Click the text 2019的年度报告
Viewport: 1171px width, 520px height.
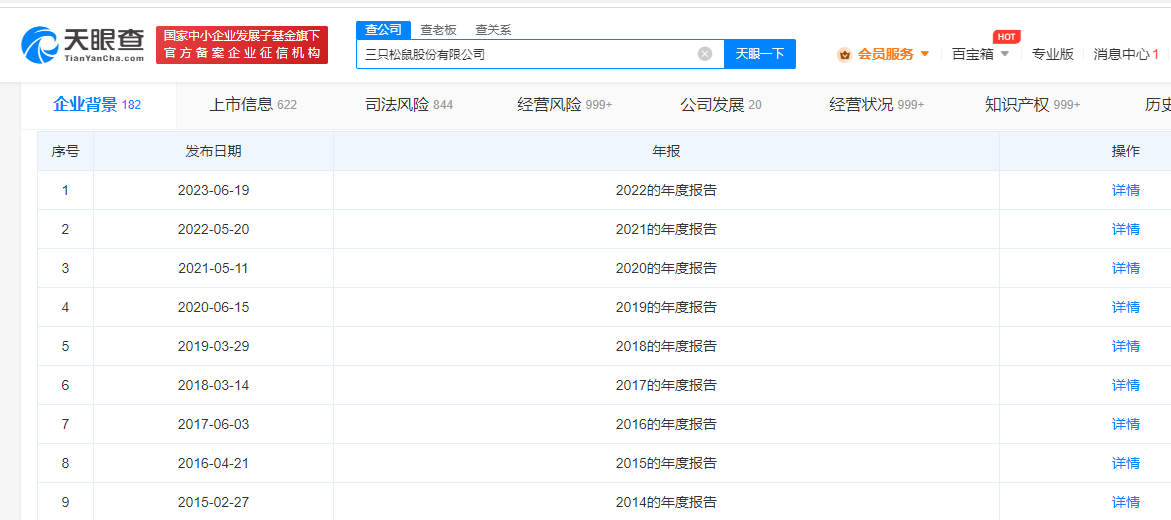pyautogui.click(x=666, y=307)
